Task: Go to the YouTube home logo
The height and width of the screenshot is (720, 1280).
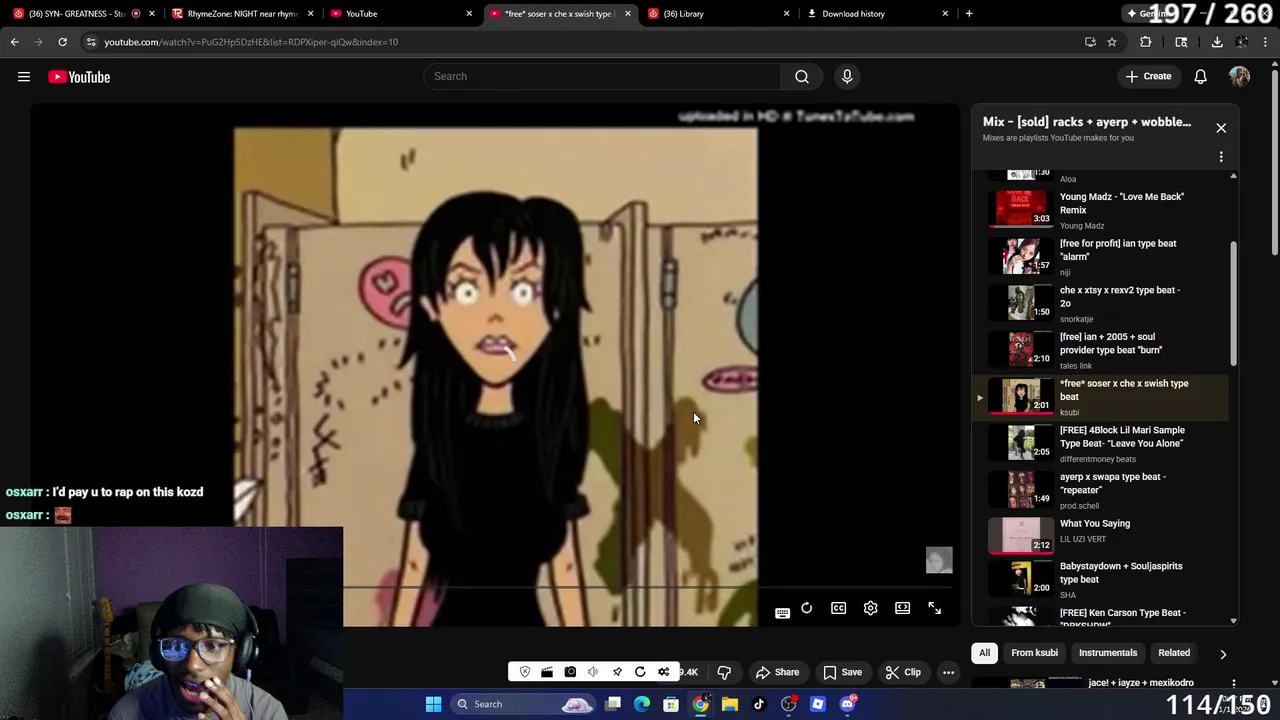Action: click(79, 77)
